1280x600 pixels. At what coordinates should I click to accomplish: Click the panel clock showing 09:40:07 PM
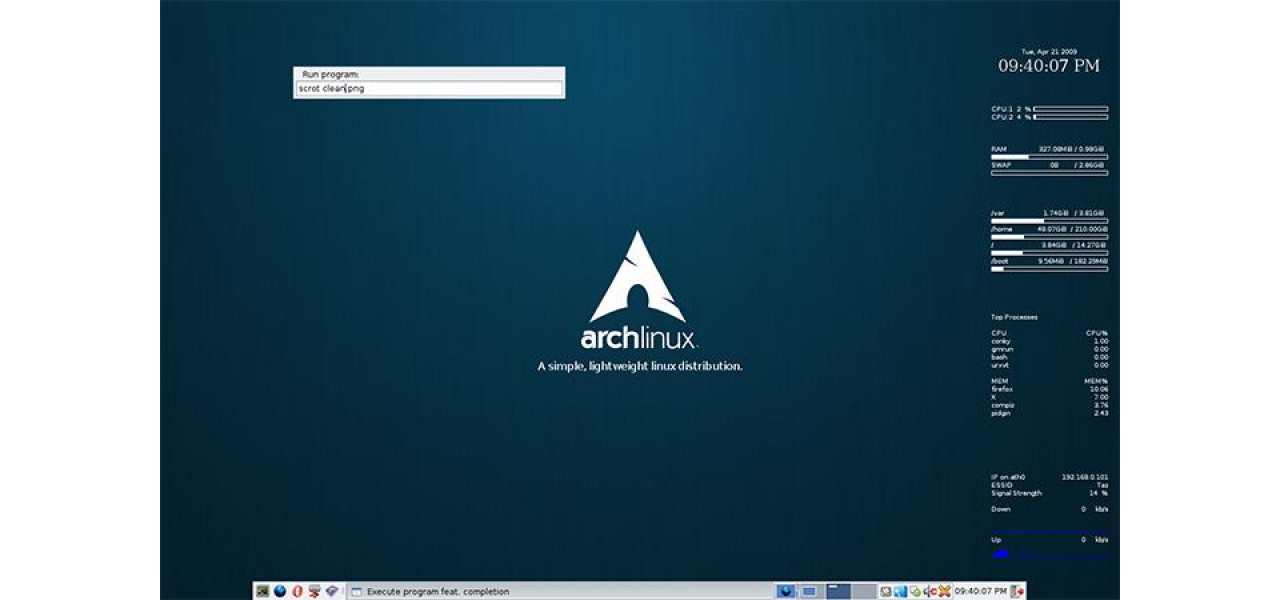[981, 591]
